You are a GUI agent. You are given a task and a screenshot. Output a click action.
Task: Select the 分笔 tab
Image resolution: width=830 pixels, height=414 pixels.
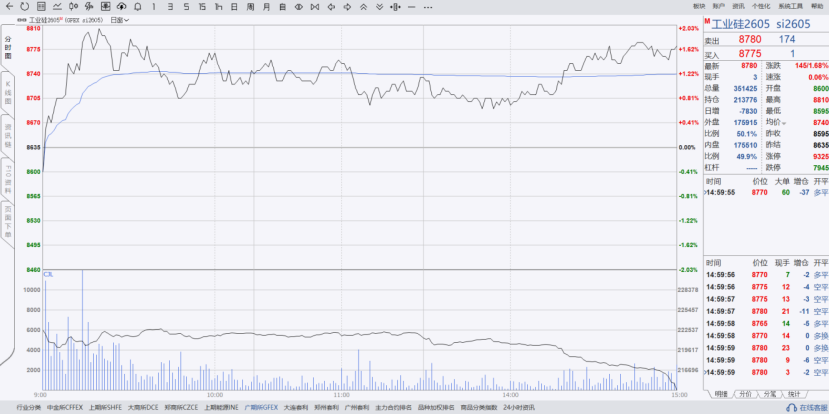770,394
